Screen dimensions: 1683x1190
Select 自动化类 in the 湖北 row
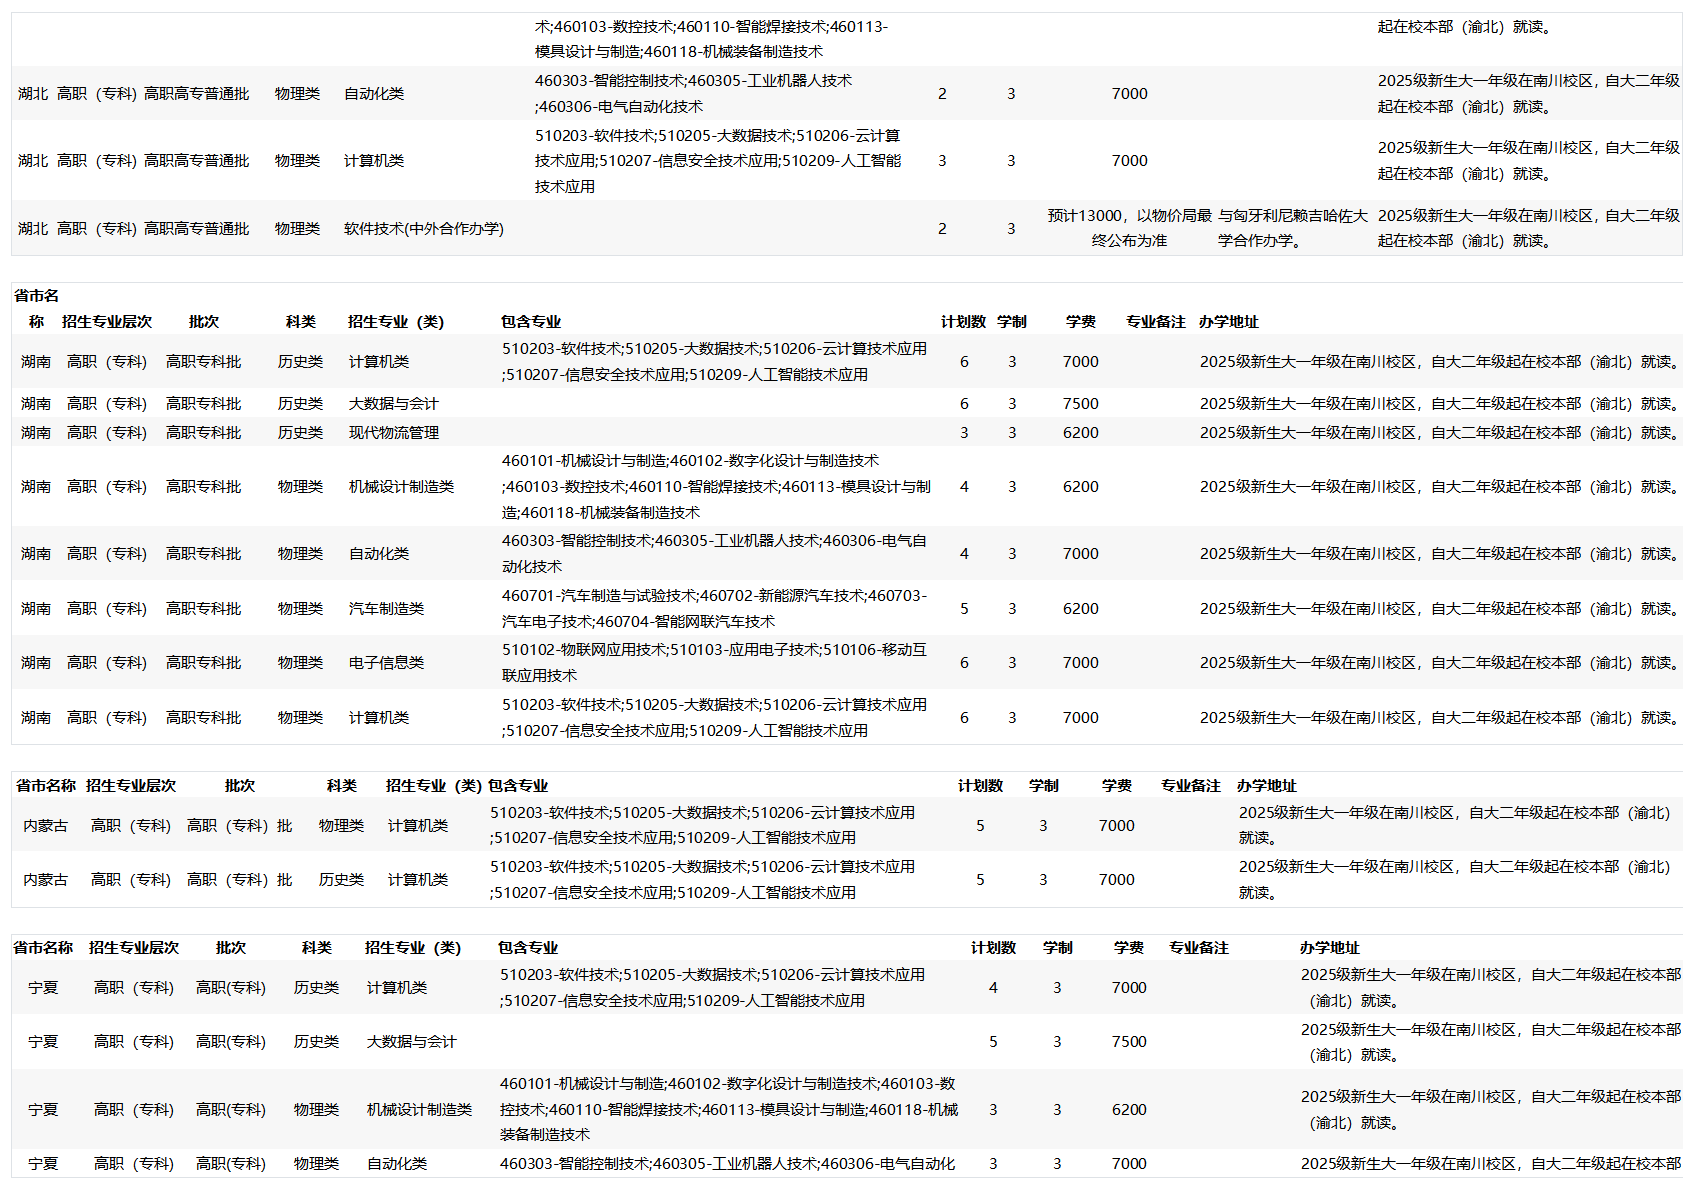pos(374,94)
